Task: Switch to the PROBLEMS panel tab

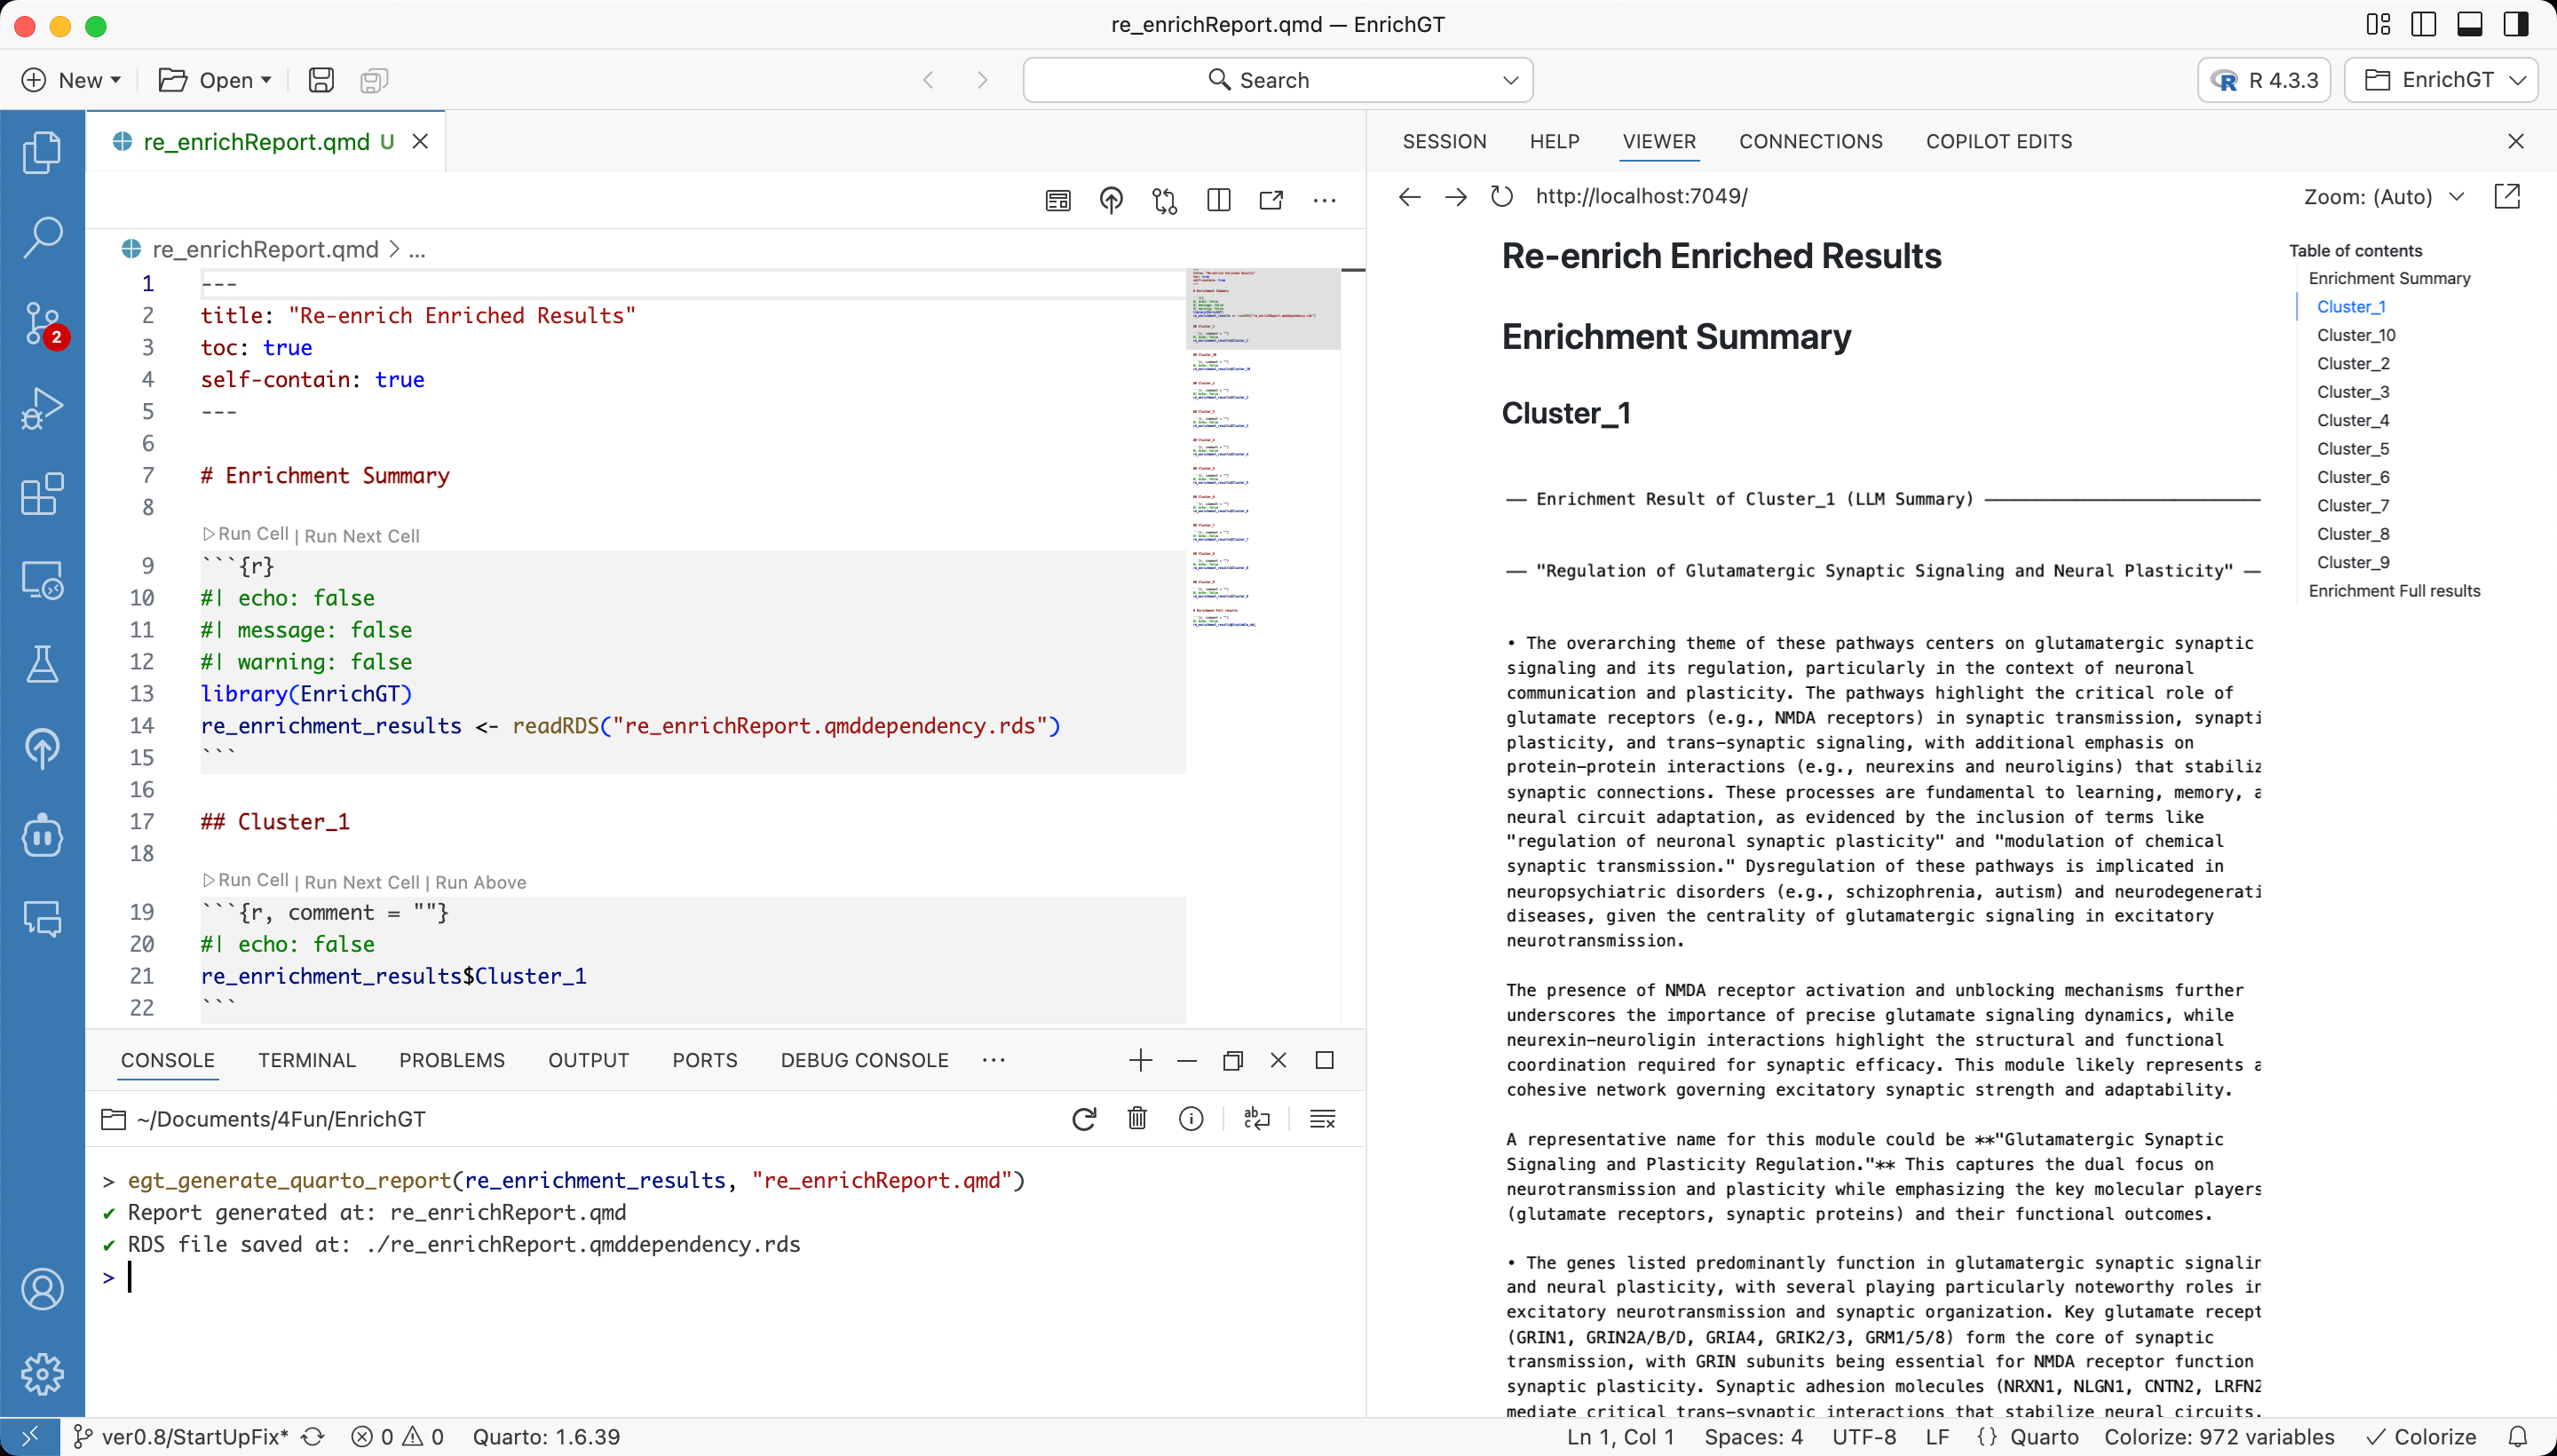Action: pos(452,1060)
